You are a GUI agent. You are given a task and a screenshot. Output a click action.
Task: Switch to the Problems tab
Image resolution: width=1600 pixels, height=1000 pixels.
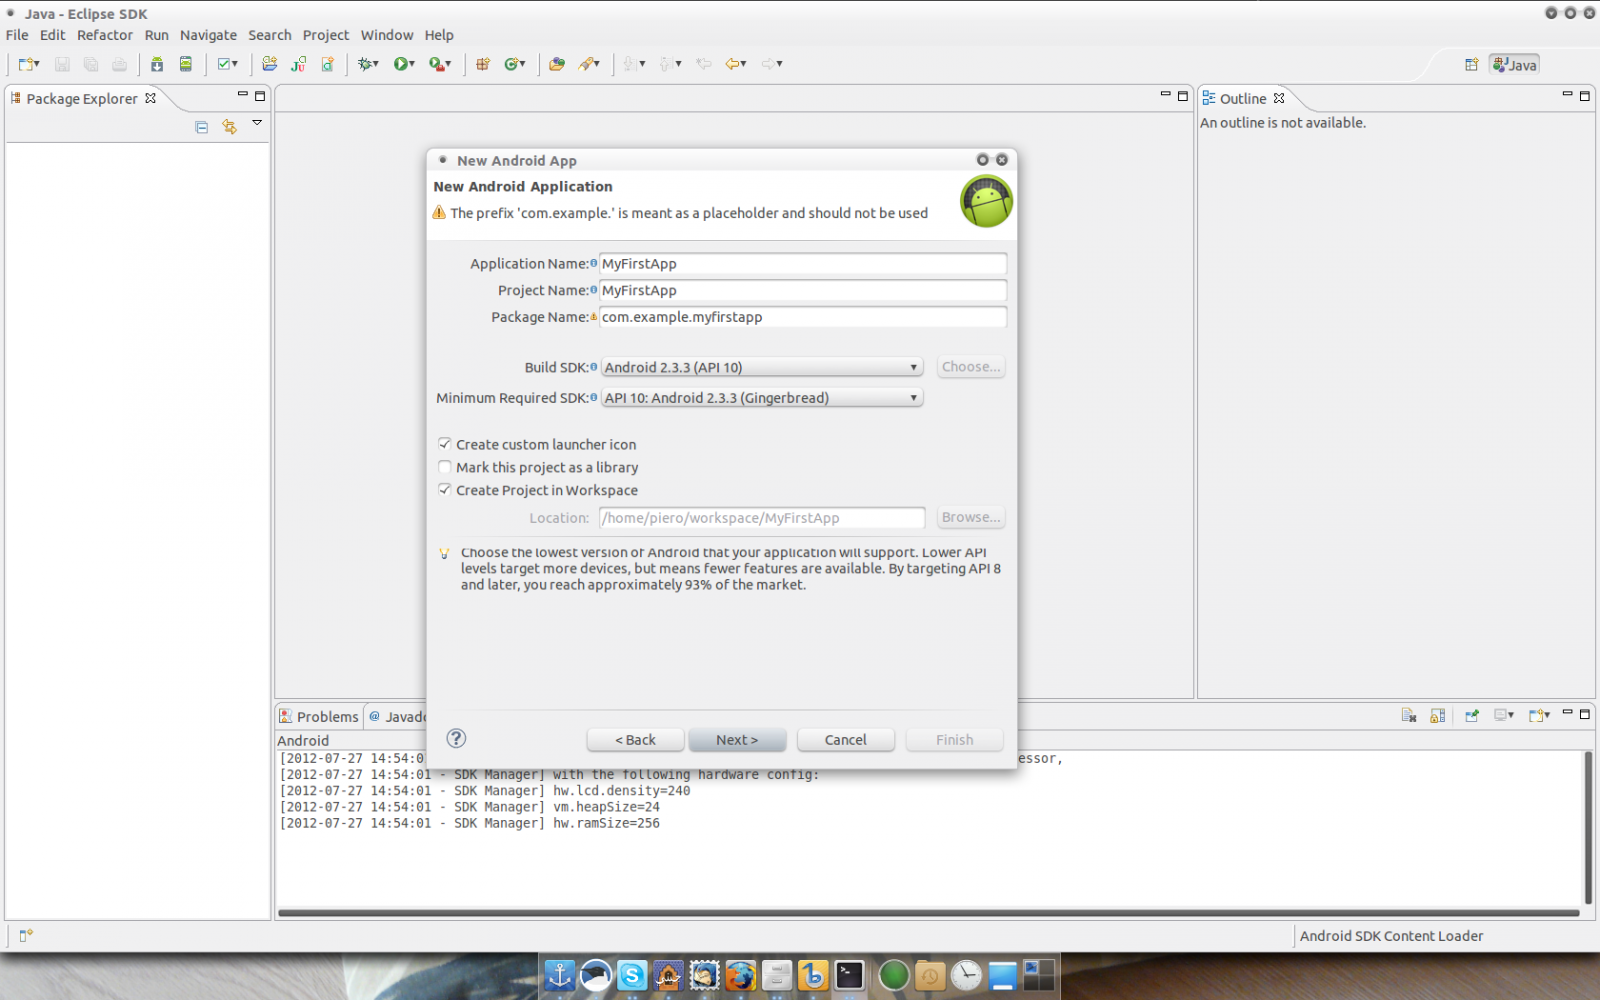[318, 716]
